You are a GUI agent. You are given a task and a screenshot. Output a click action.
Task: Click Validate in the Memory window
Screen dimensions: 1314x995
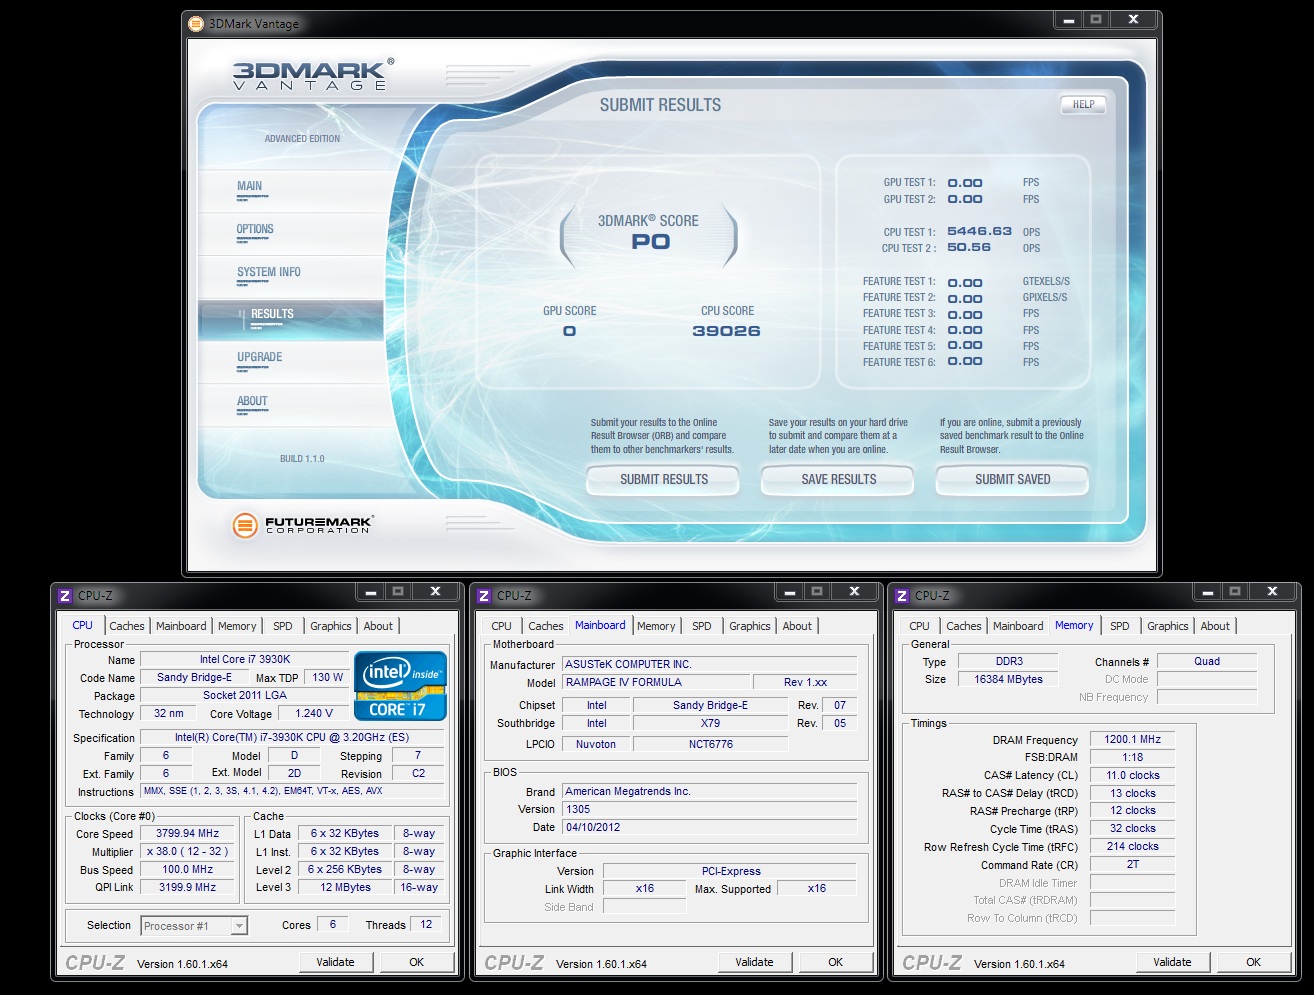click(1172, 962)
